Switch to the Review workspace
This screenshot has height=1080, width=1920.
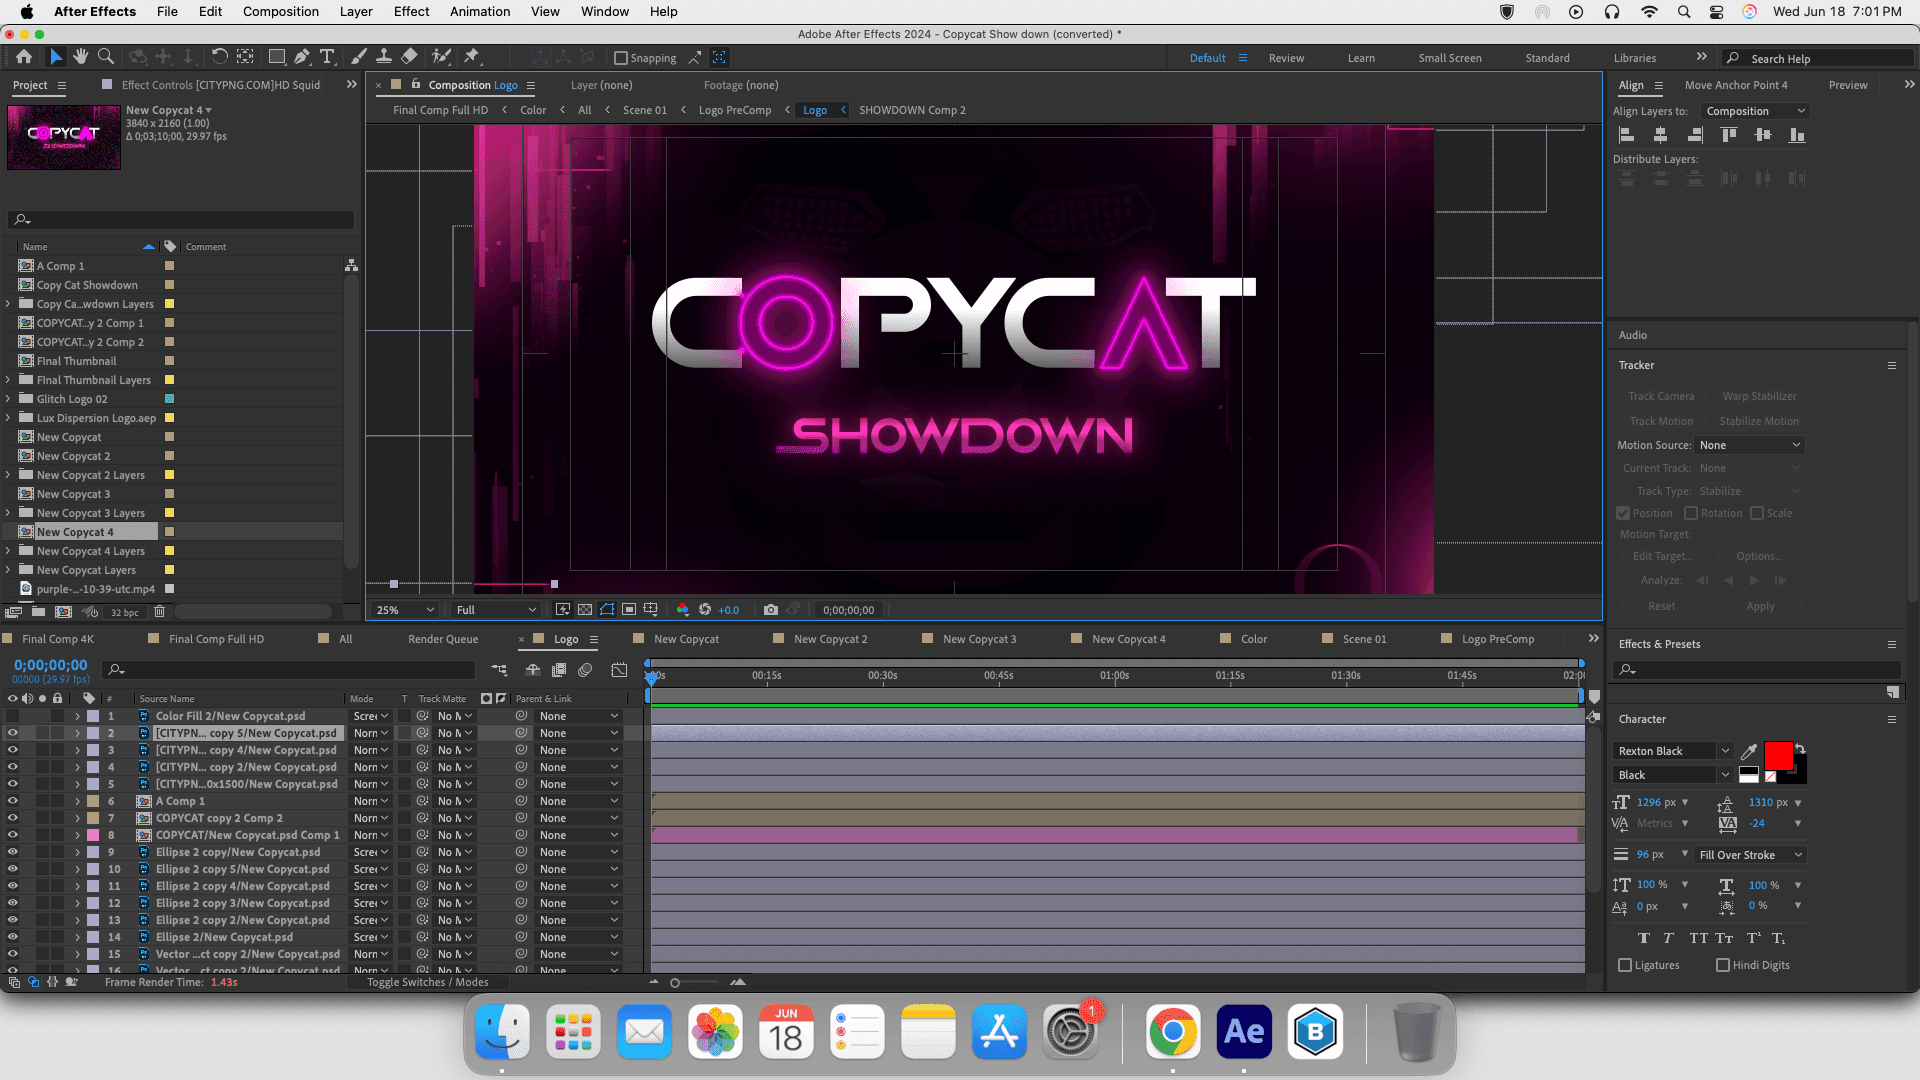tap(1286, 58)
